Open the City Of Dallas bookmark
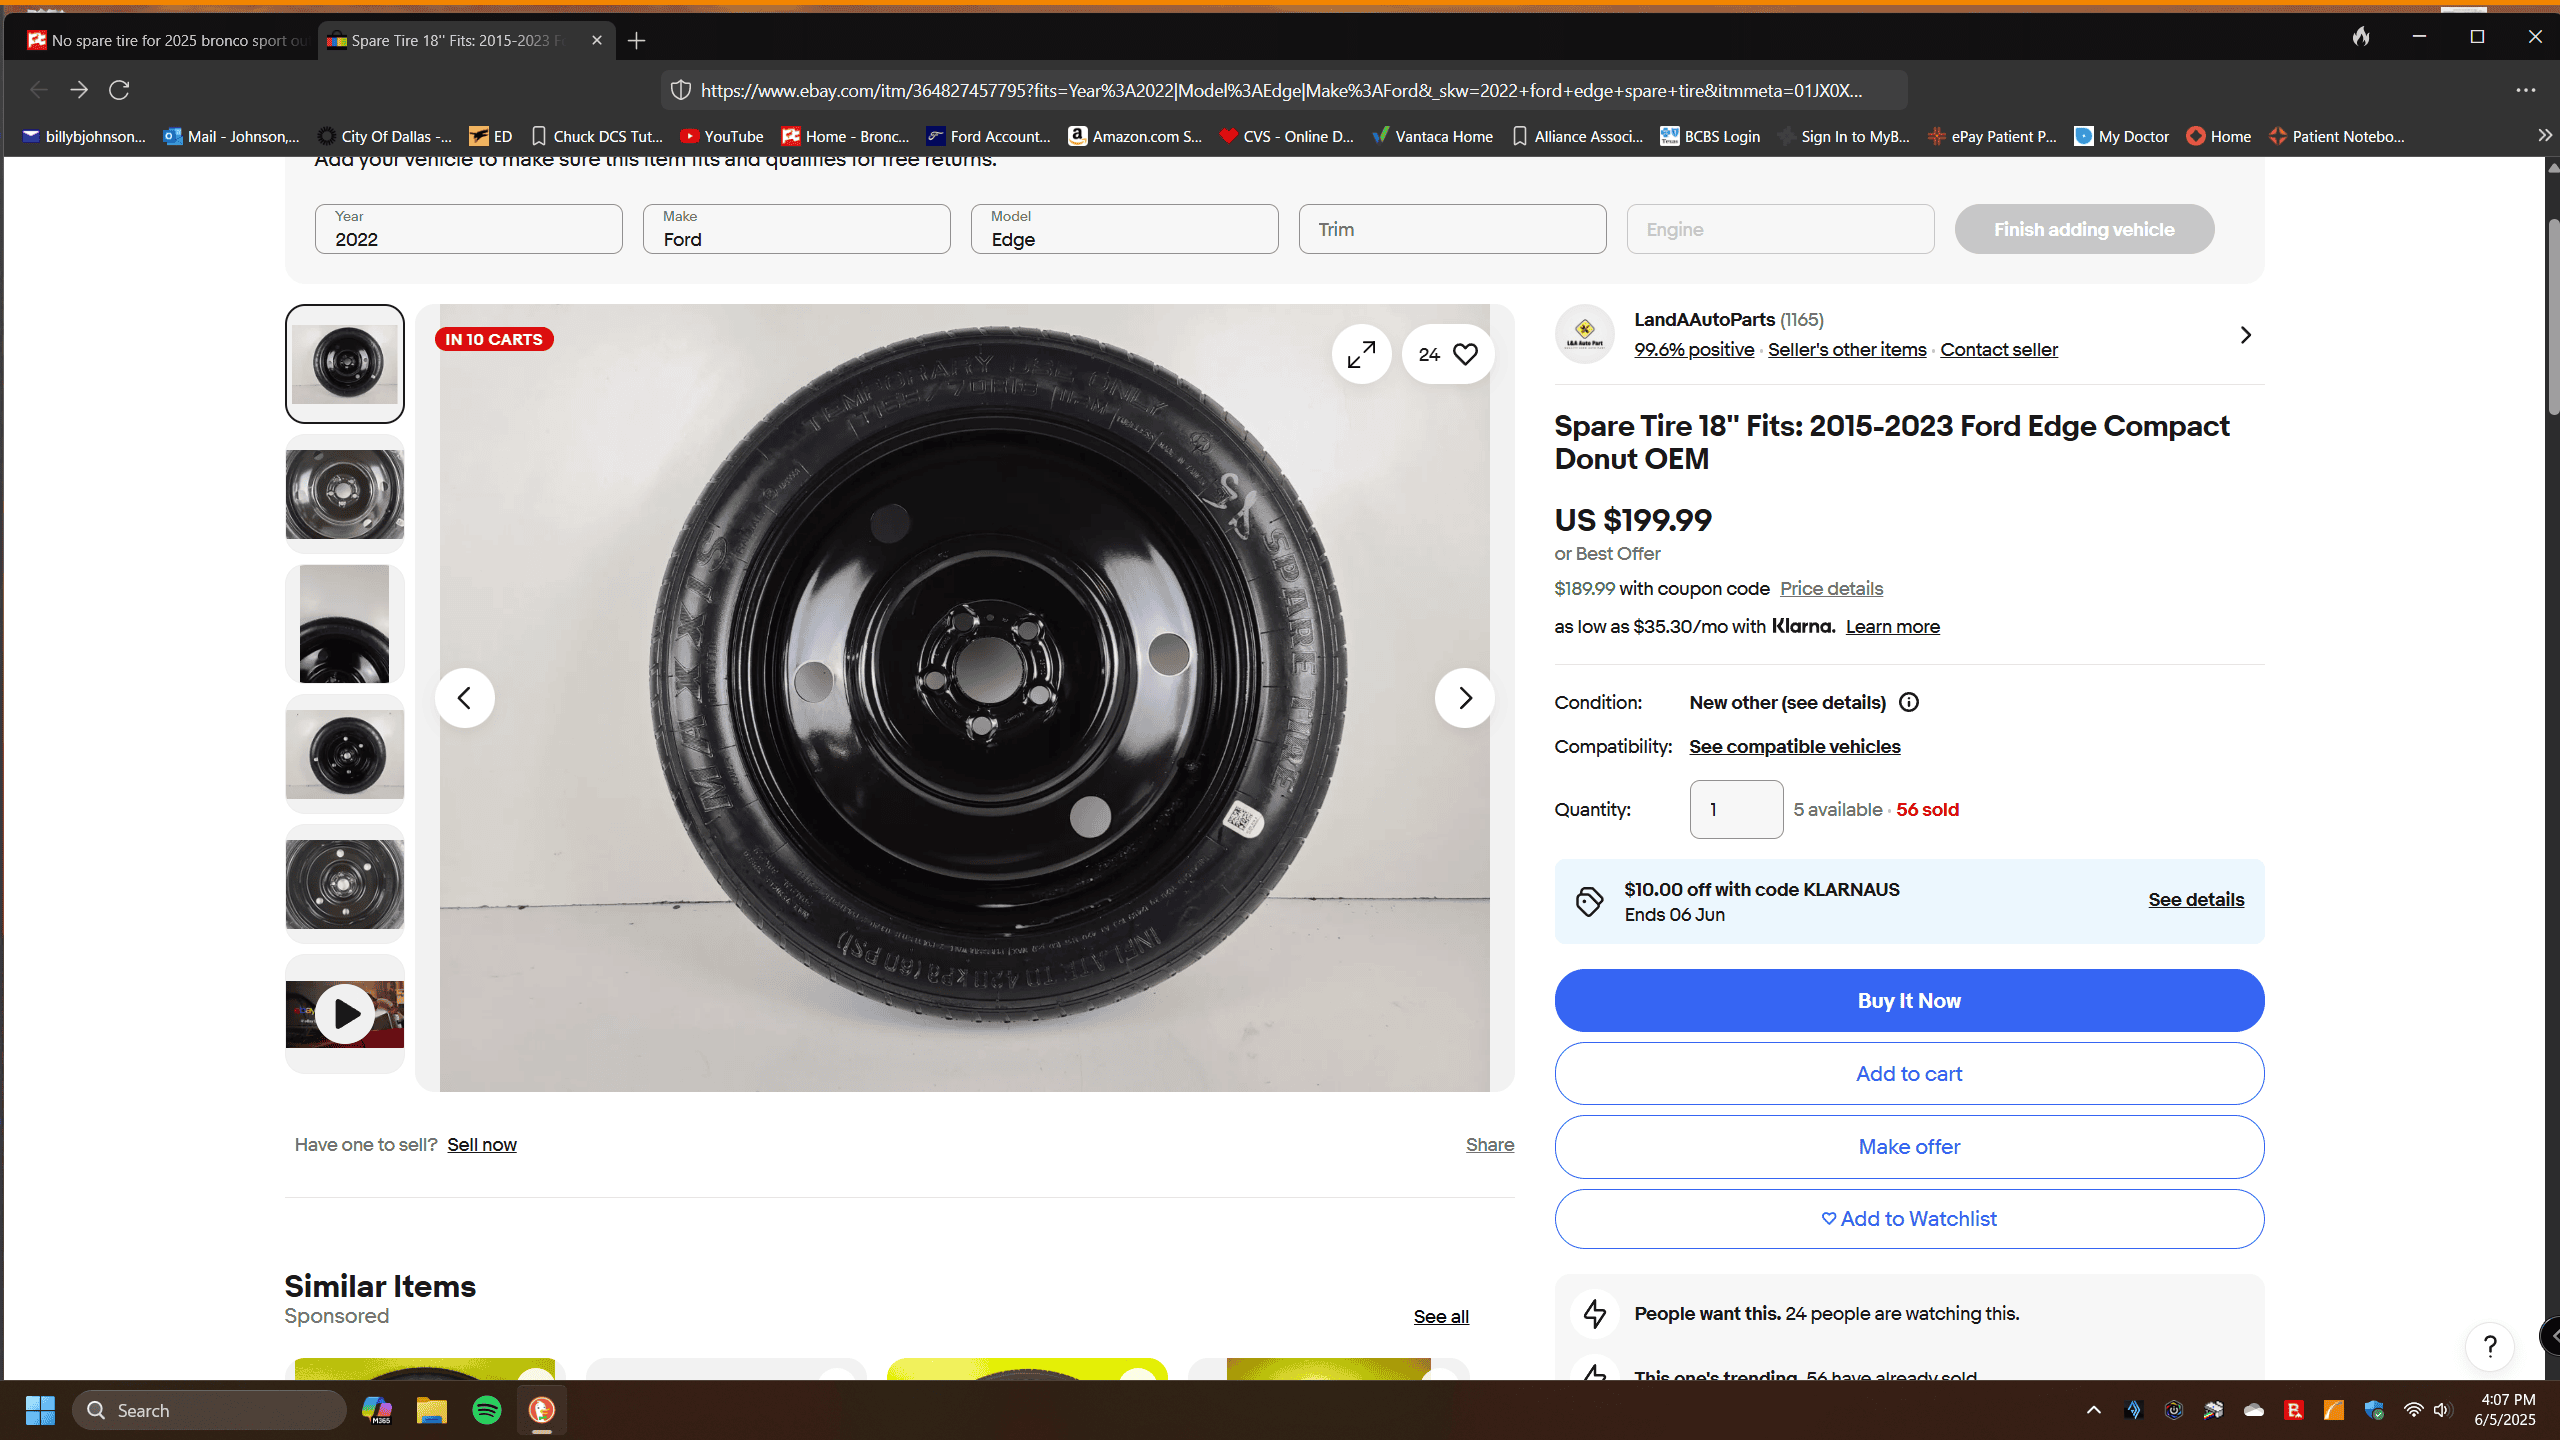Screen dimensions: 2560x1440 pos(385,136)
